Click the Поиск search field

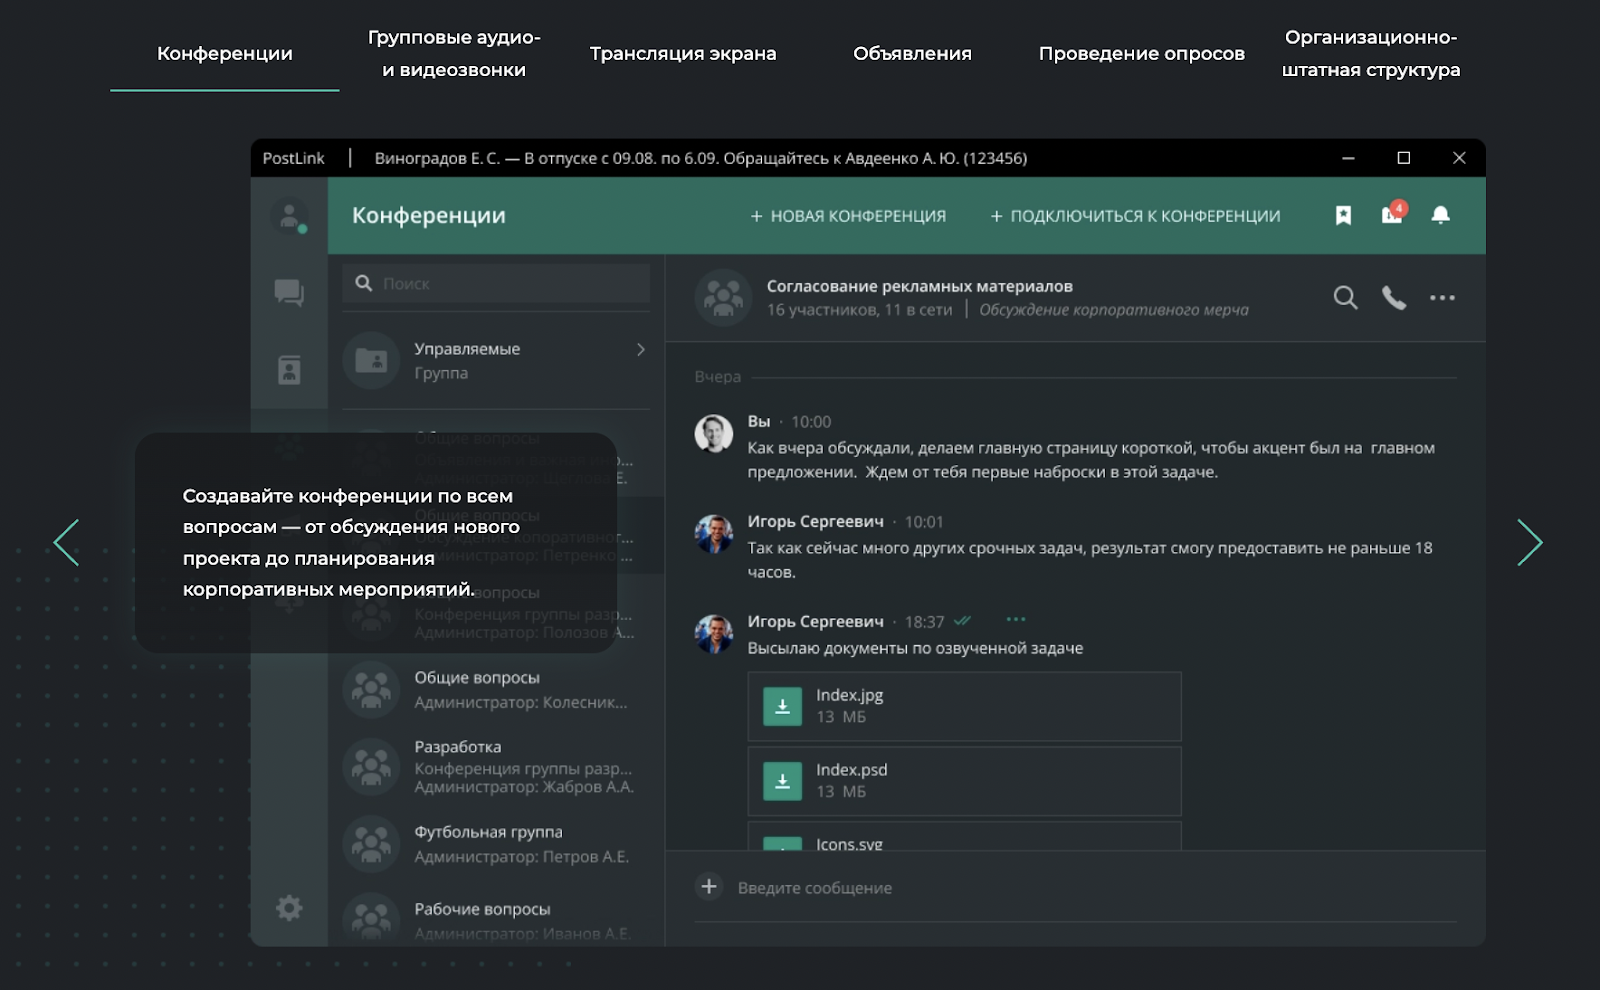pos(496,283)
